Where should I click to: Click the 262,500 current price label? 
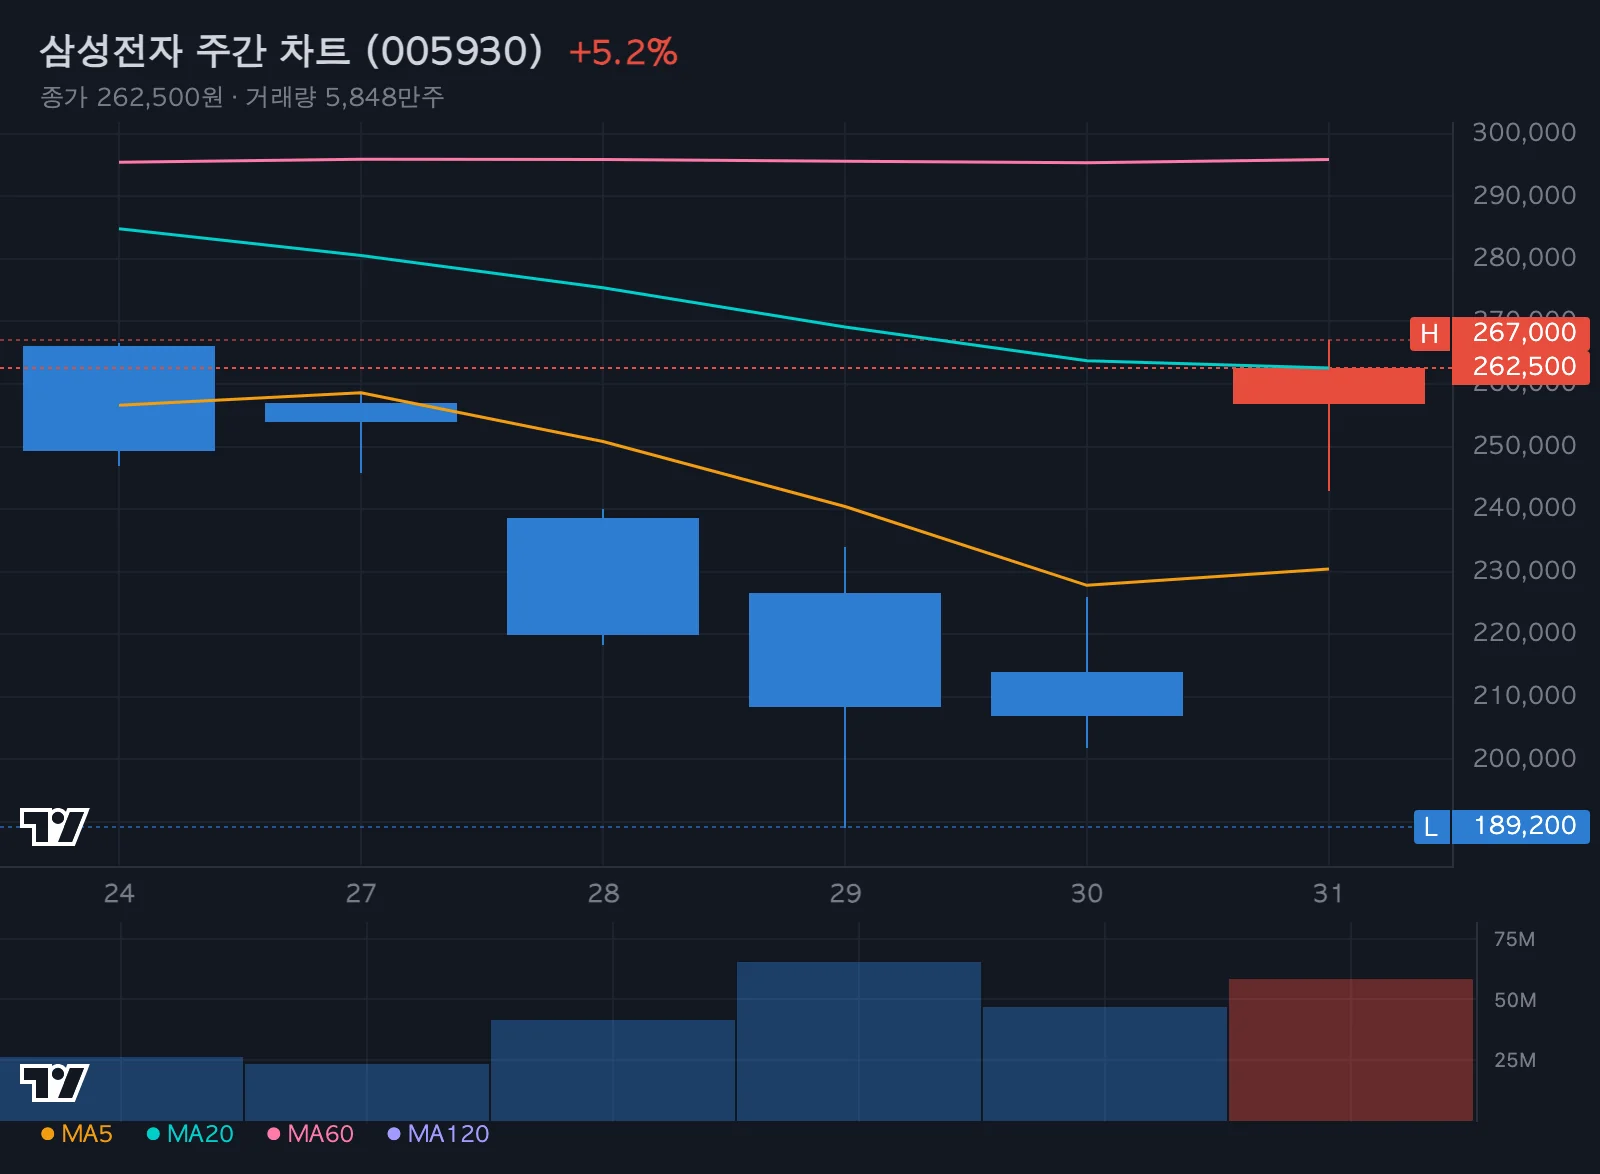coord(1521,367)
